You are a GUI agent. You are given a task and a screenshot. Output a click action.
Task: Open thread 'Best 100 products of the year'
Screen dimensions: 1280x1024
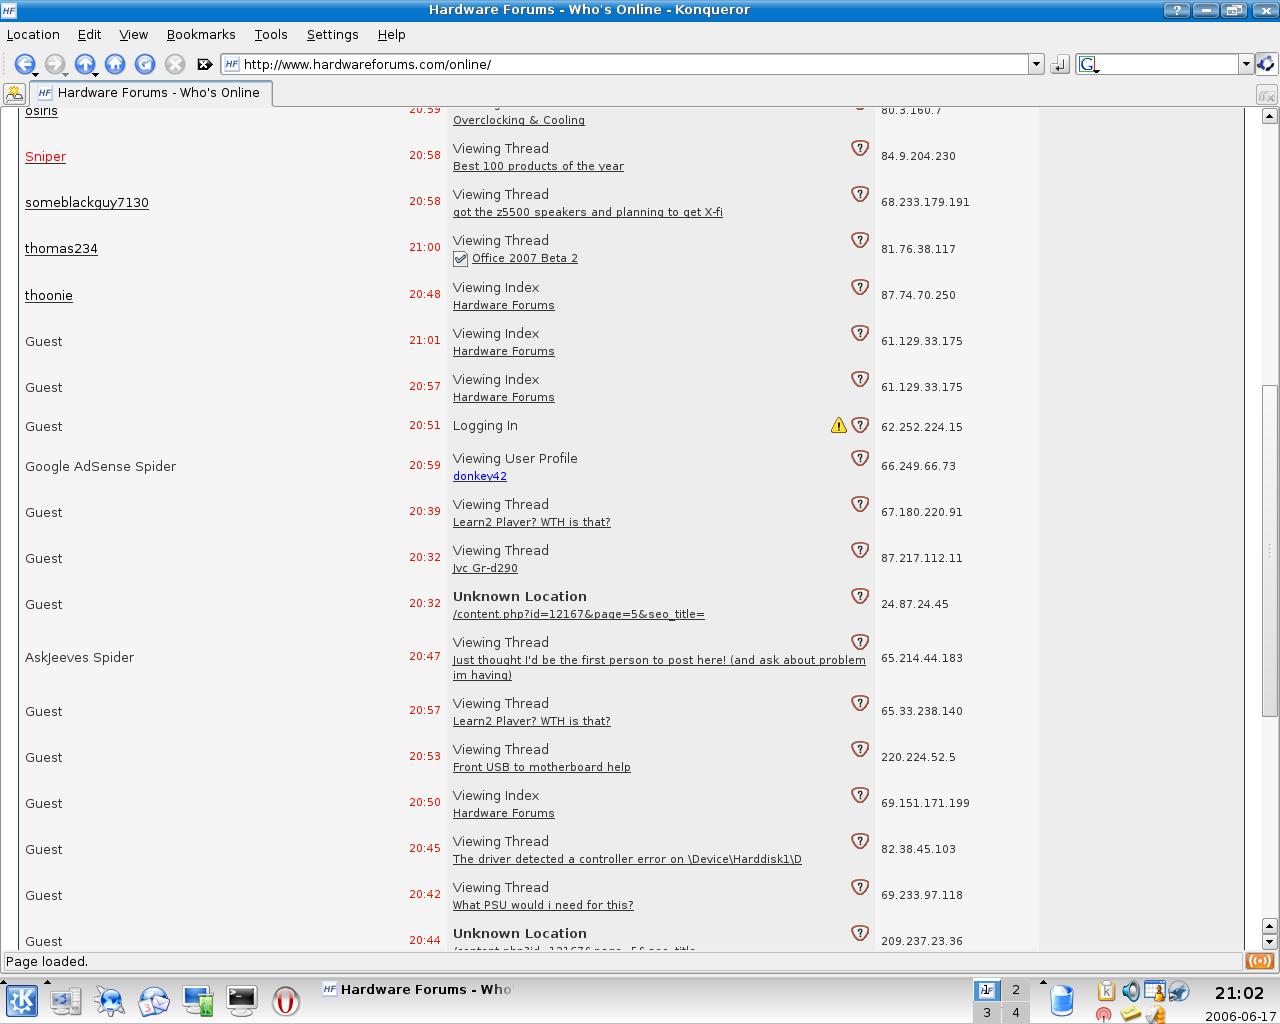click(538, 166)
